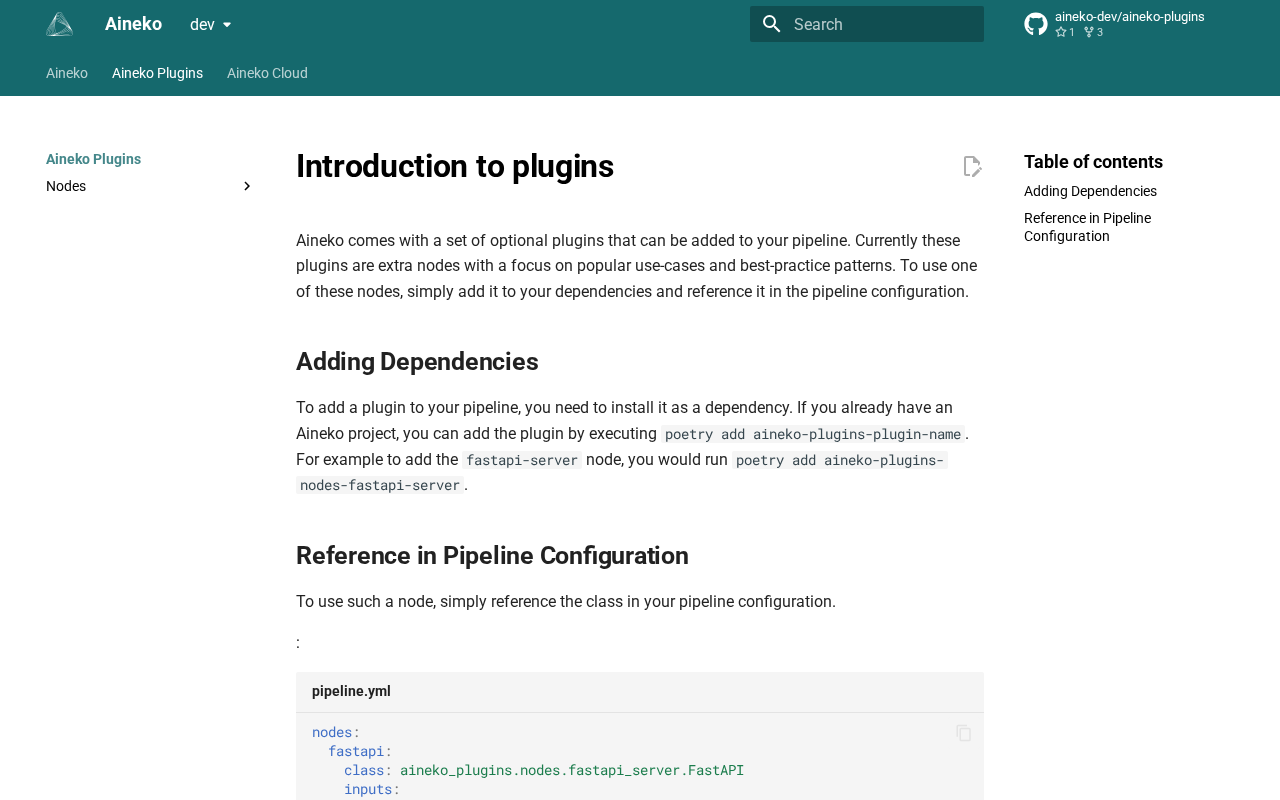Screen dimensions: 1280x800
Task: Open Aineko Plugins in the left sidebar
Action: click(93, 159)
